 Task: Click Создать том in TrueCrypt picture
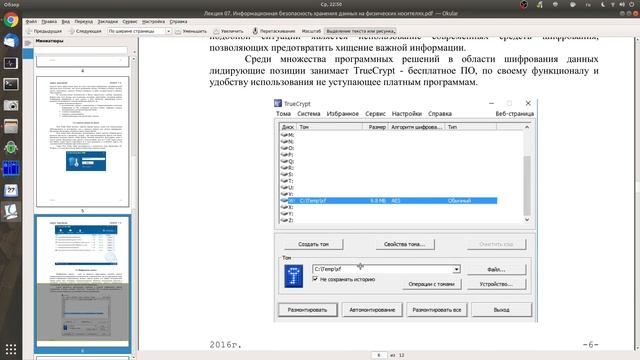click(313, 244)
